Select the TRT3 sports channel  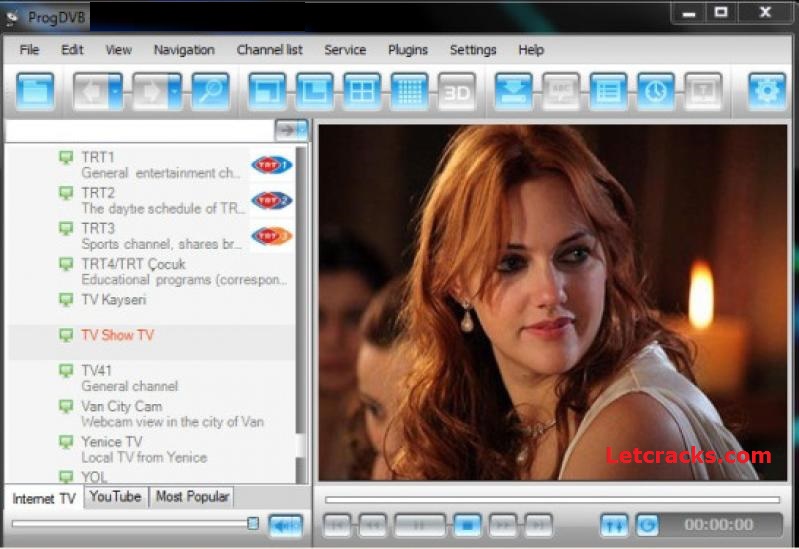(x=150, y=236)
